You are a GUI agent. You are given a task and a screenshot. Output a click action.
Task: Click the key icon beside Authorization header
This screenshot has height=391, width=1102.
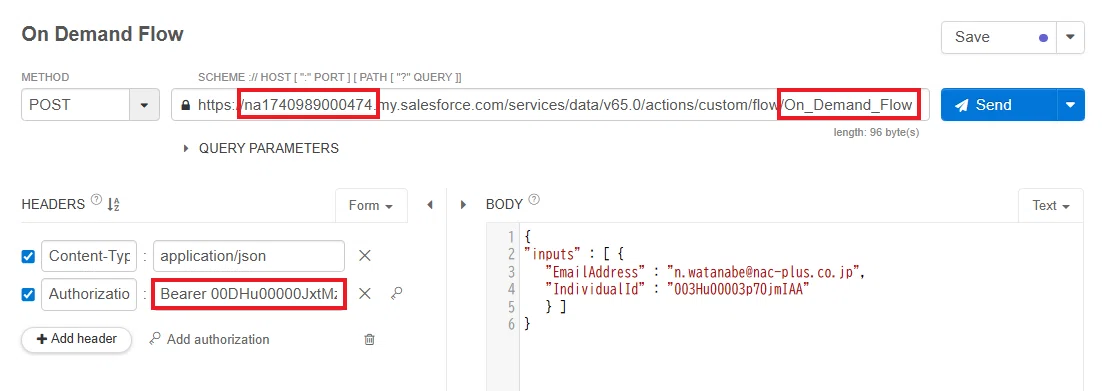396,293
